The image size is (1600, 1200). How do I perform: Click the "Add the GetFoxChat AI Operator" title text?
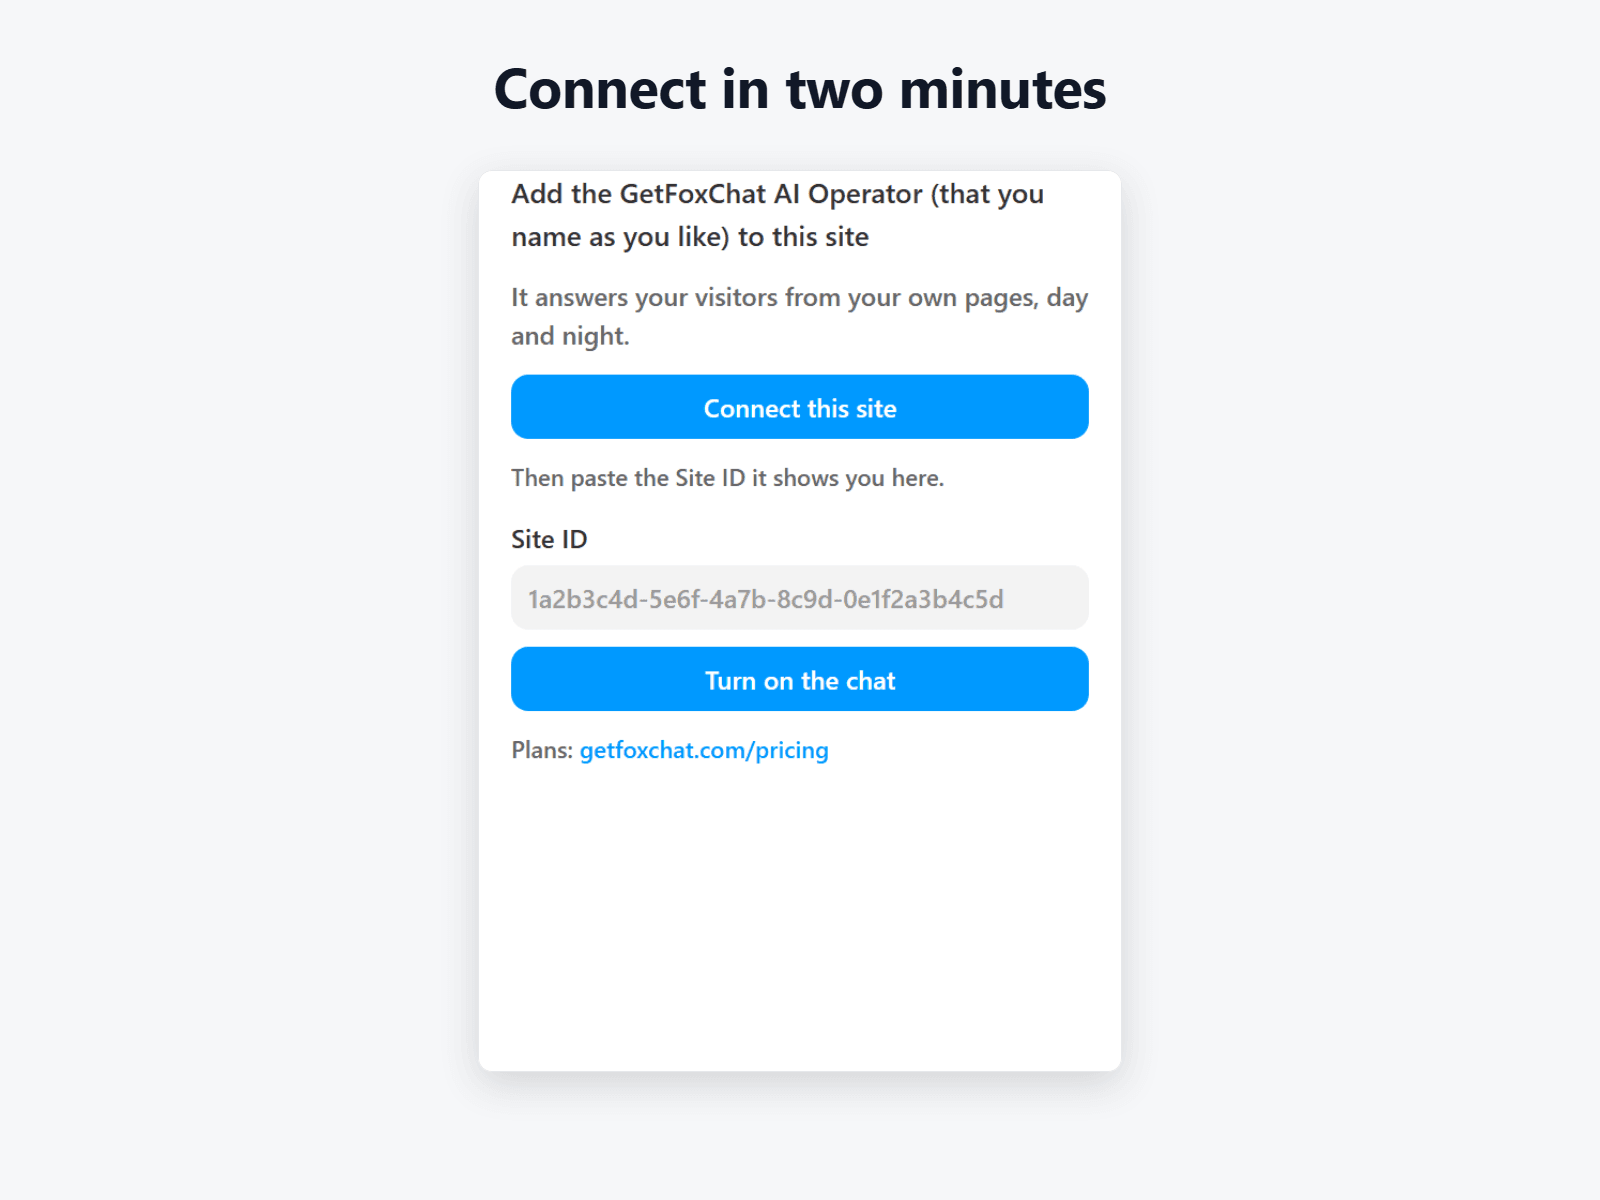click(x=778, y=215)
